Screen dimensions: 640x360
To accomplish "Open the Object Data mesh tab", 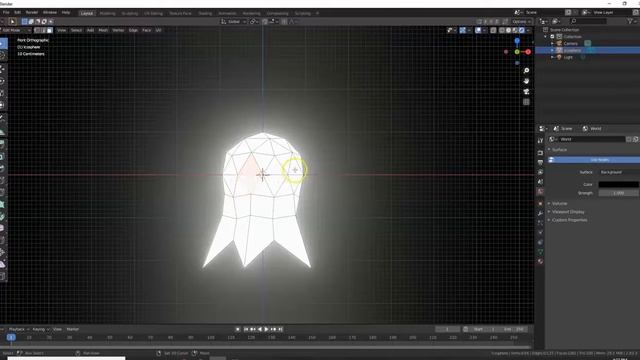I will pyautogui.click(x=540, y=252).
